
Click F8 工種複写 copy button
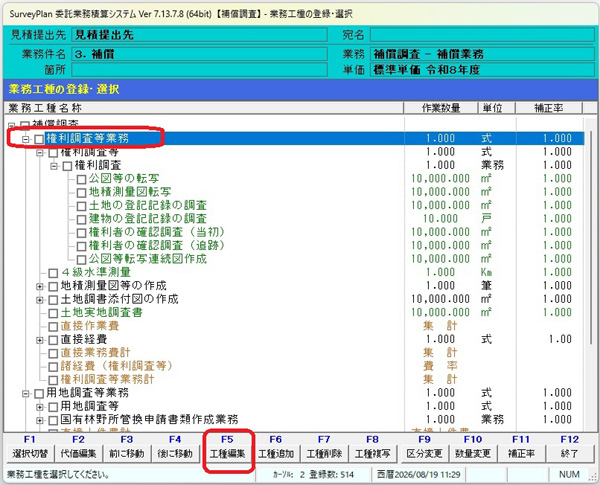coord(373,454)
